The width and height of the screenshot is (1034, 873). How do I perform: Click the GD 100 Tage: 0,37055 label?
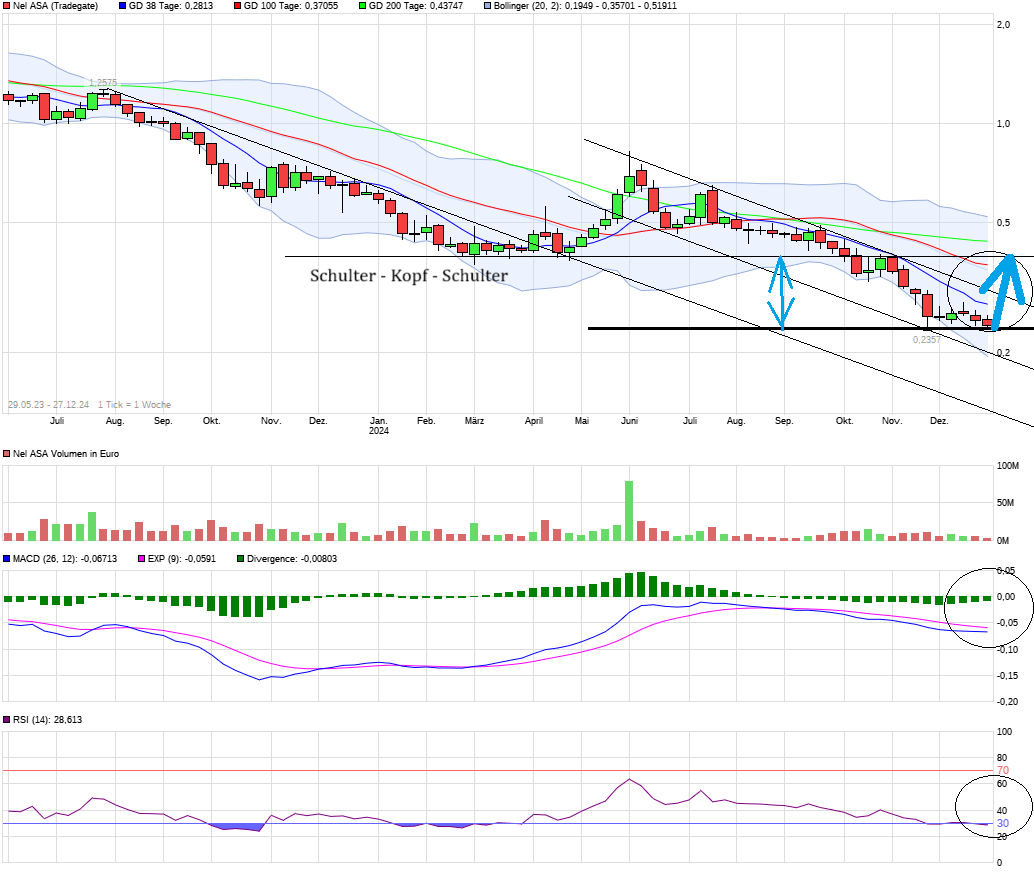pyautogui.click(x=291, y=5)
